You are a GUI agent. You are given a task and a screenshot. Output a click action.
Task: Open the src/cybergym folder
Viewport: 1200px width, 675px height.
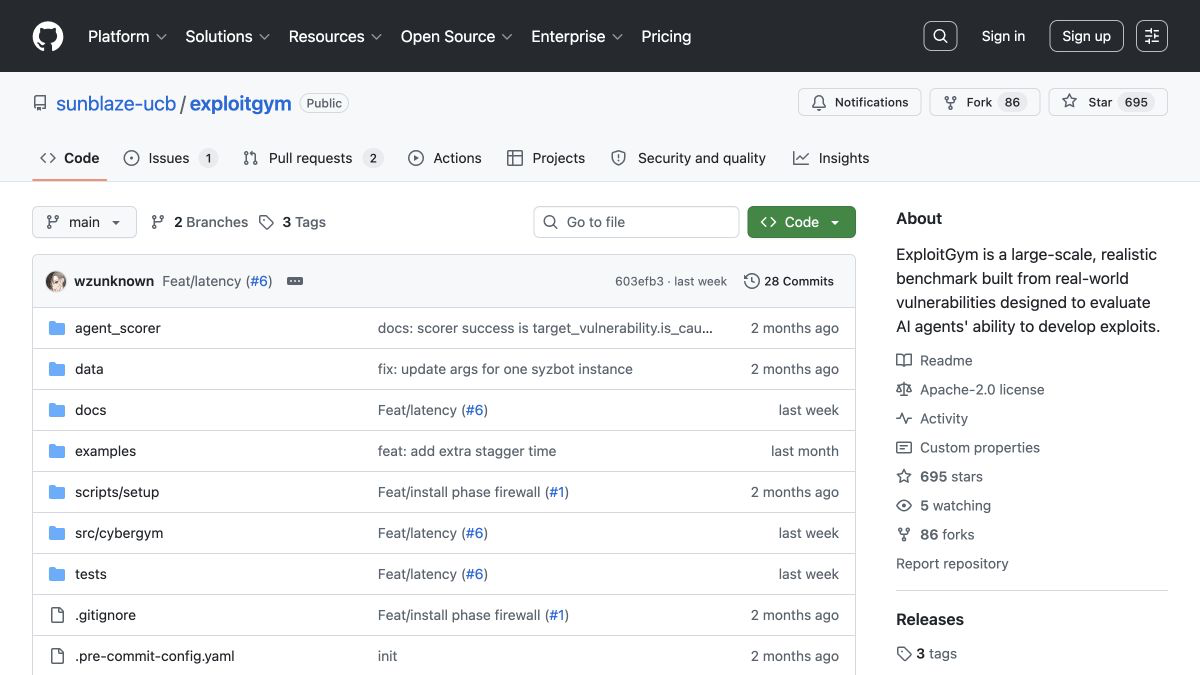pyautogui.click(x=119, y=533)
